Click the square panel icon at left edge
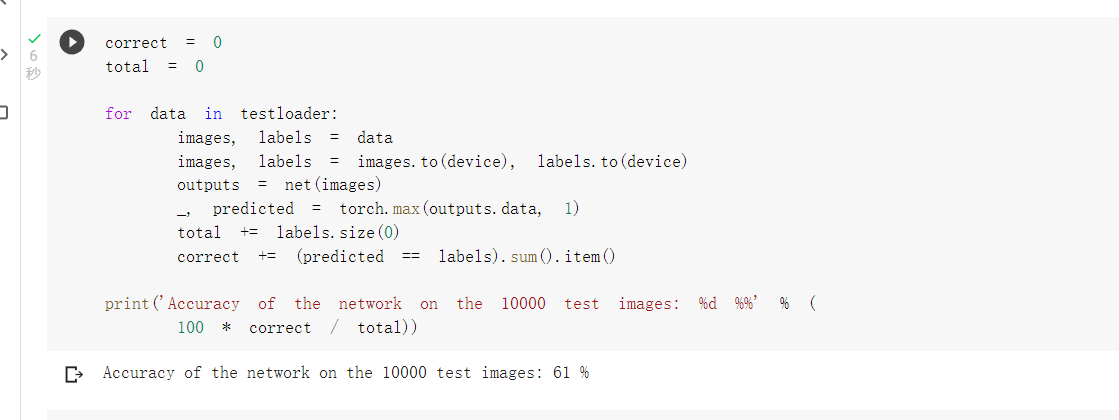 click(3, 111)
